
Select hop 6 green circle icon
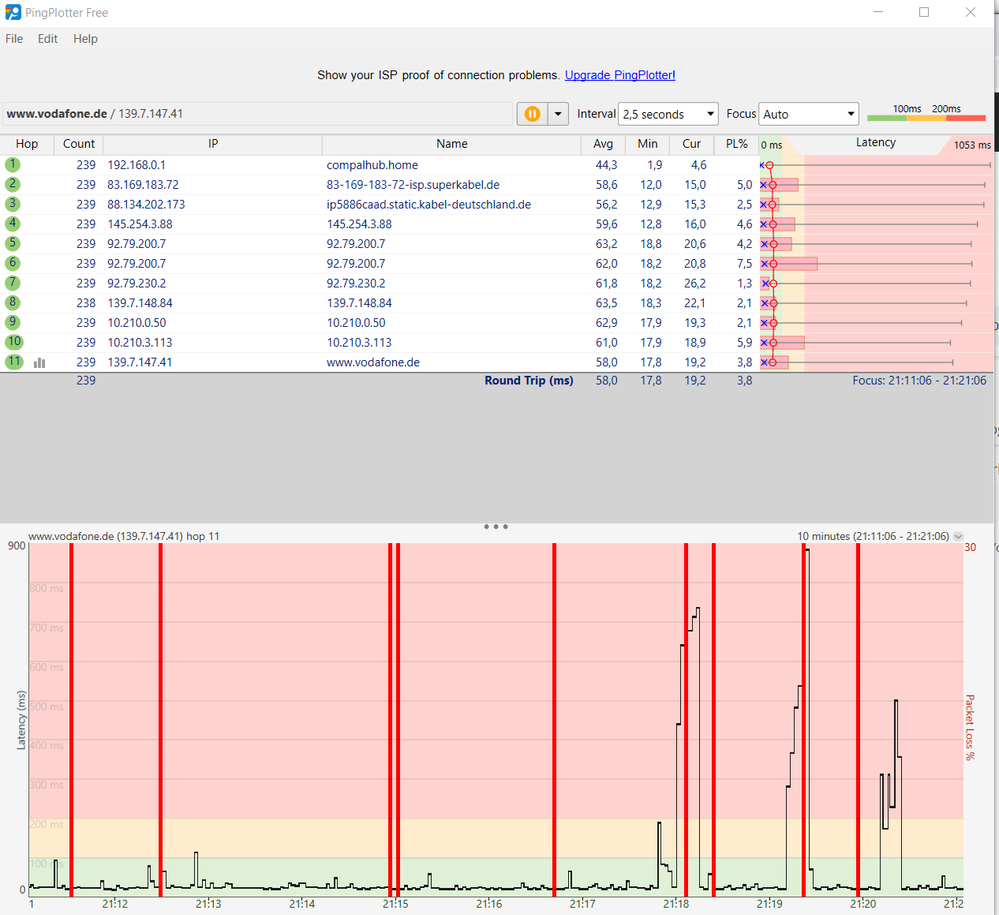tap(13, 263)
